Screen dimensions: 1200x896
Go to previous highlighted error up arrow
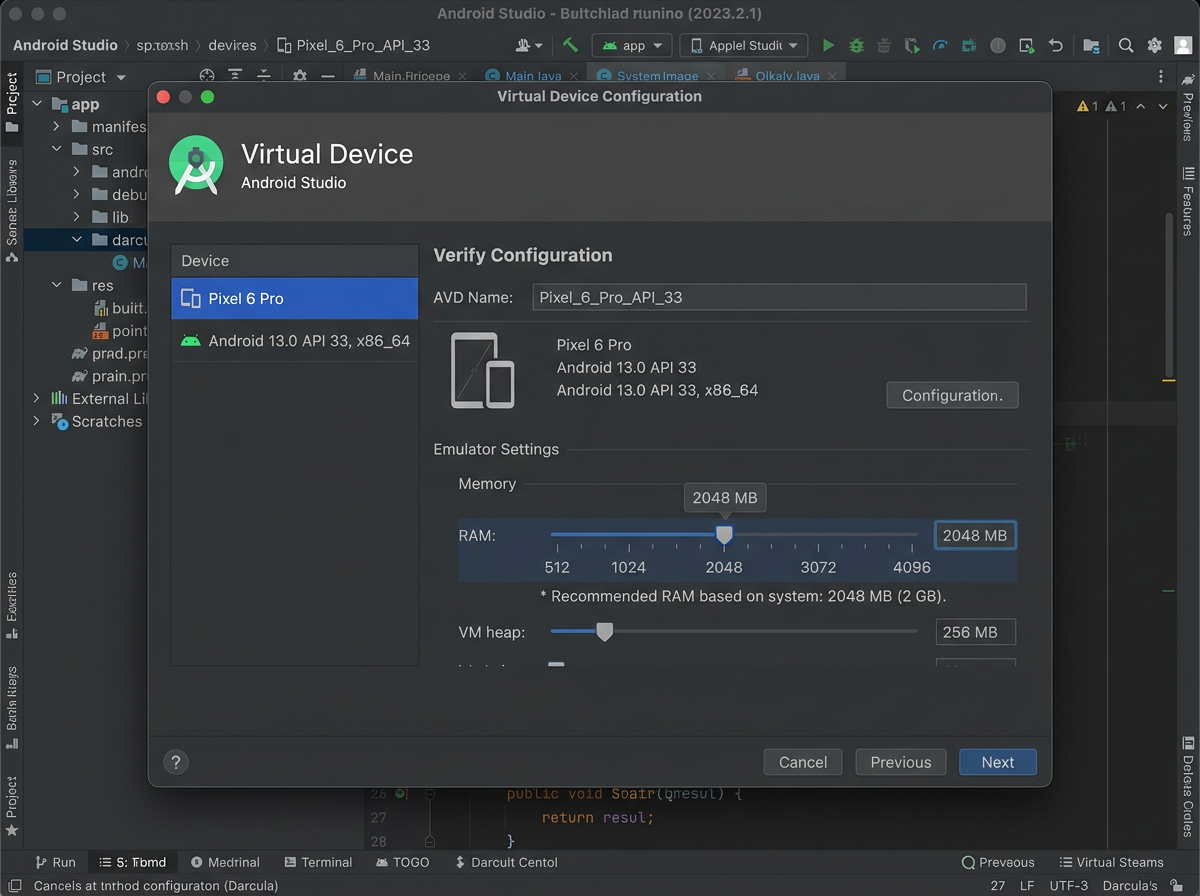[1143, 106]
